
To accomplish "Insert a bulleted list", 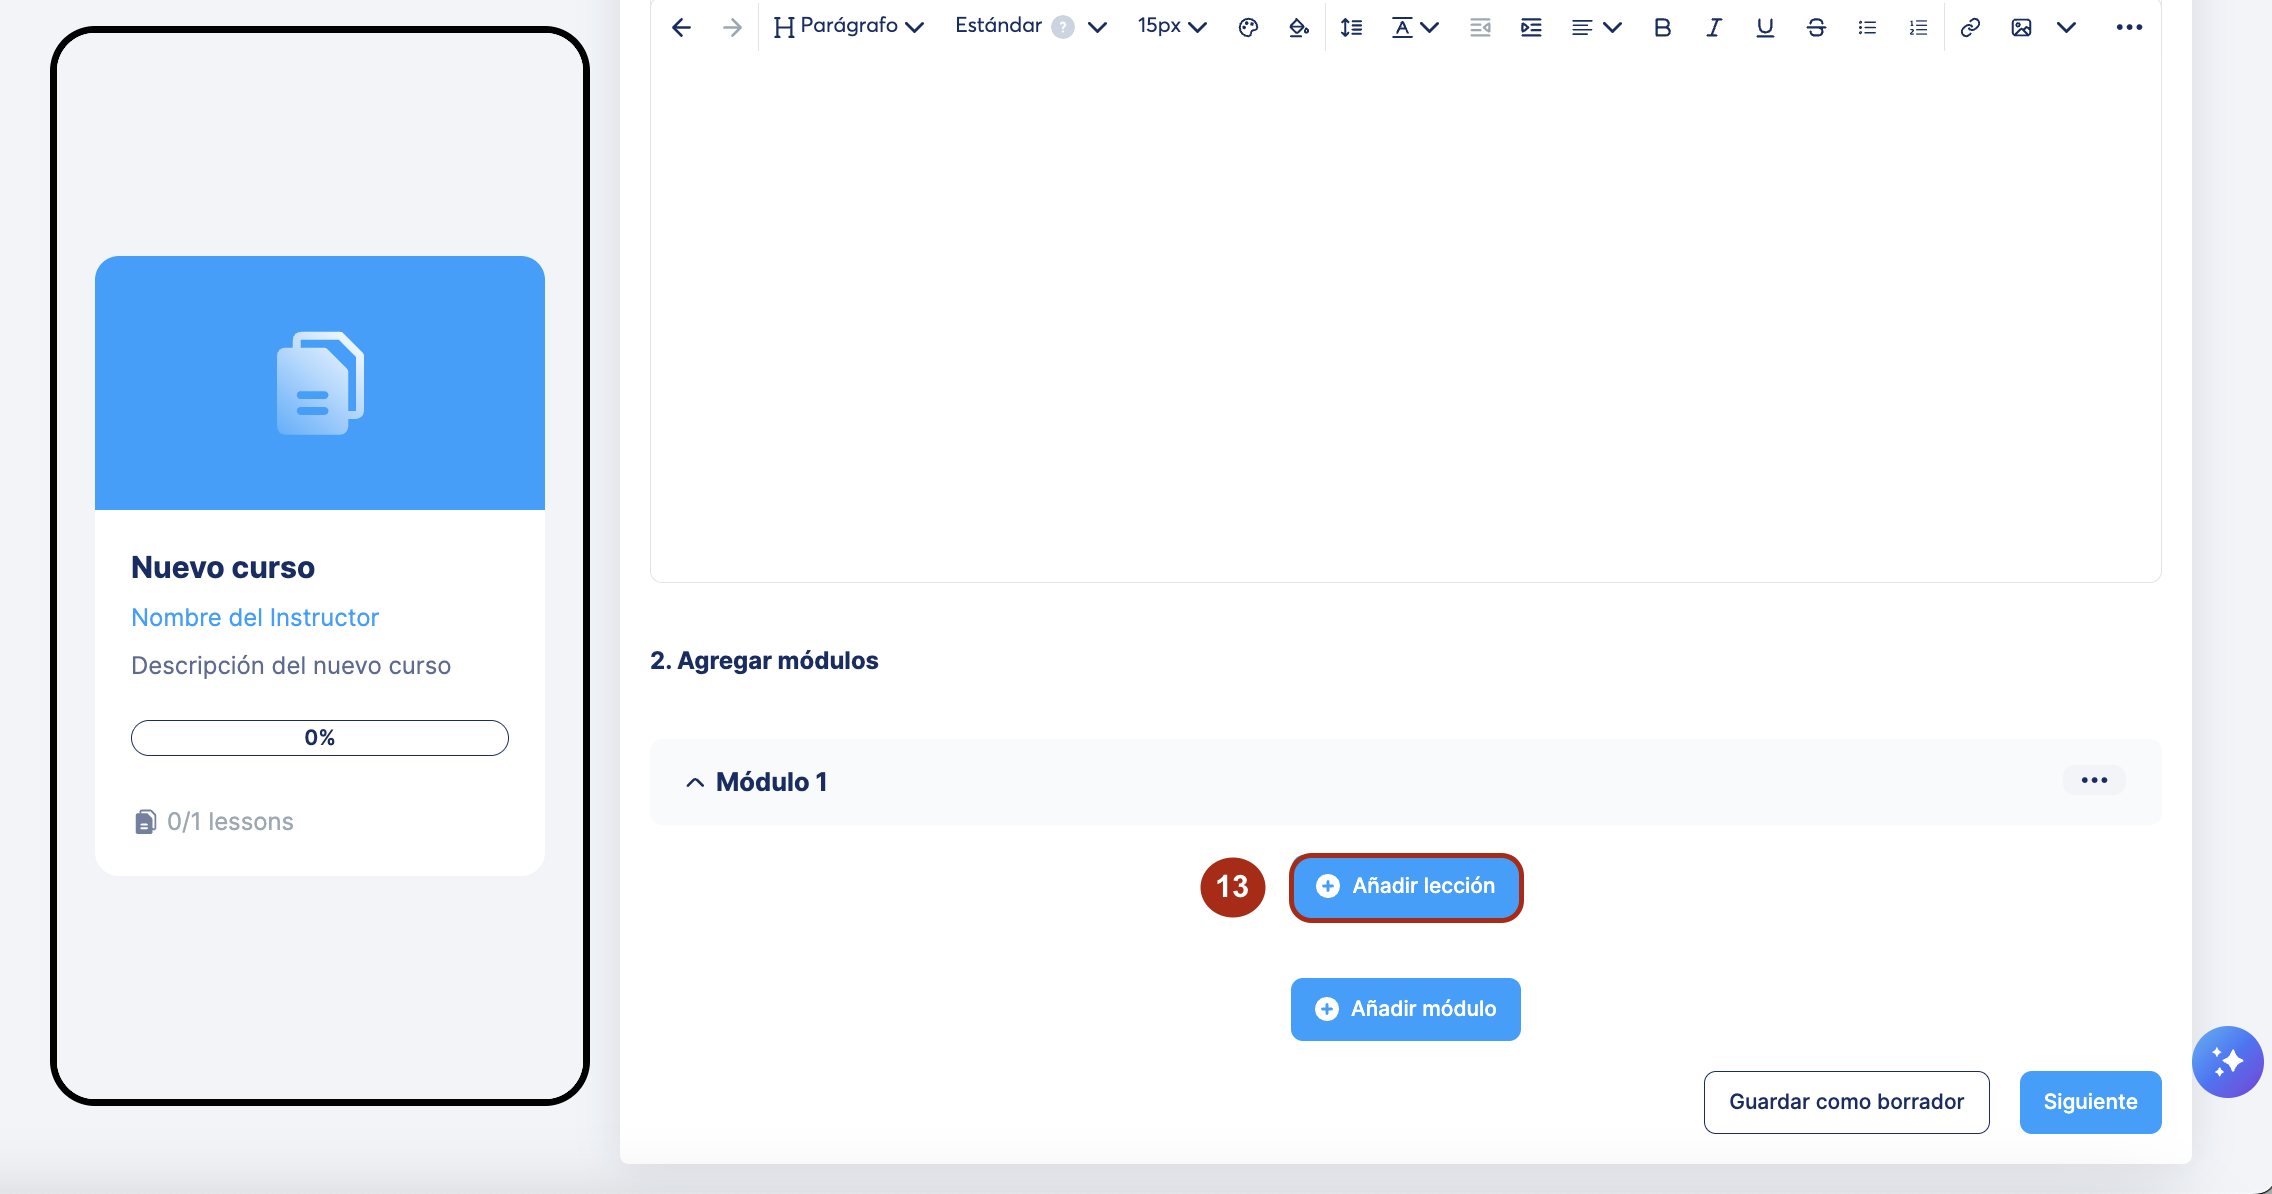I will (x=1867, y=27).
